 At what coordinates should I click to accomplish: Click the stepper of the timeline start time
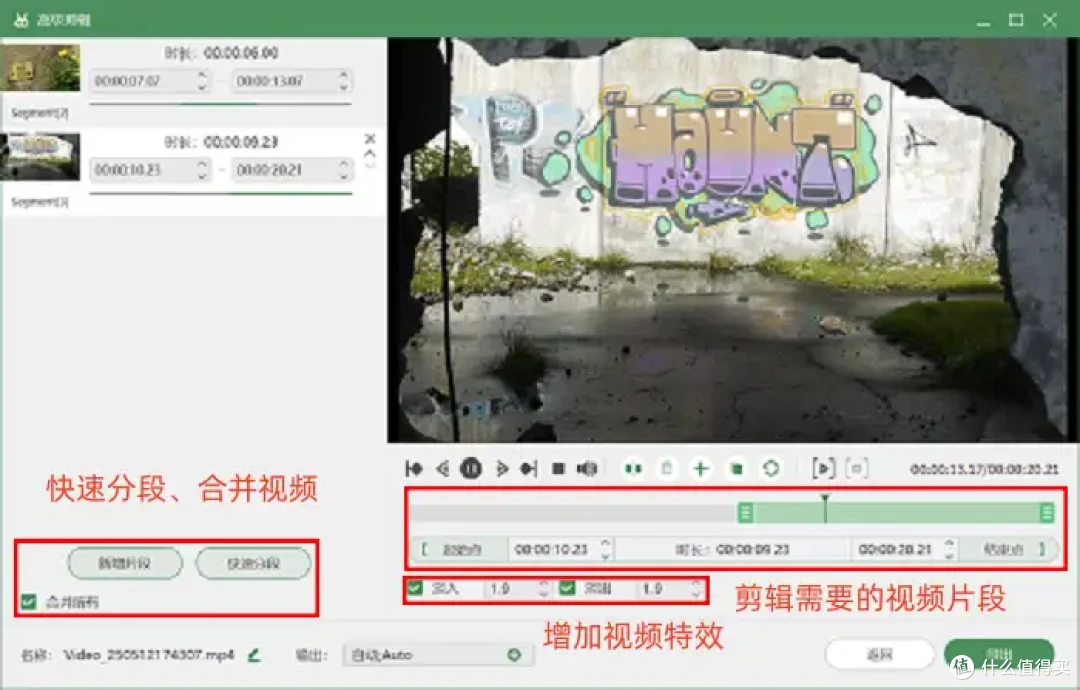605,550
